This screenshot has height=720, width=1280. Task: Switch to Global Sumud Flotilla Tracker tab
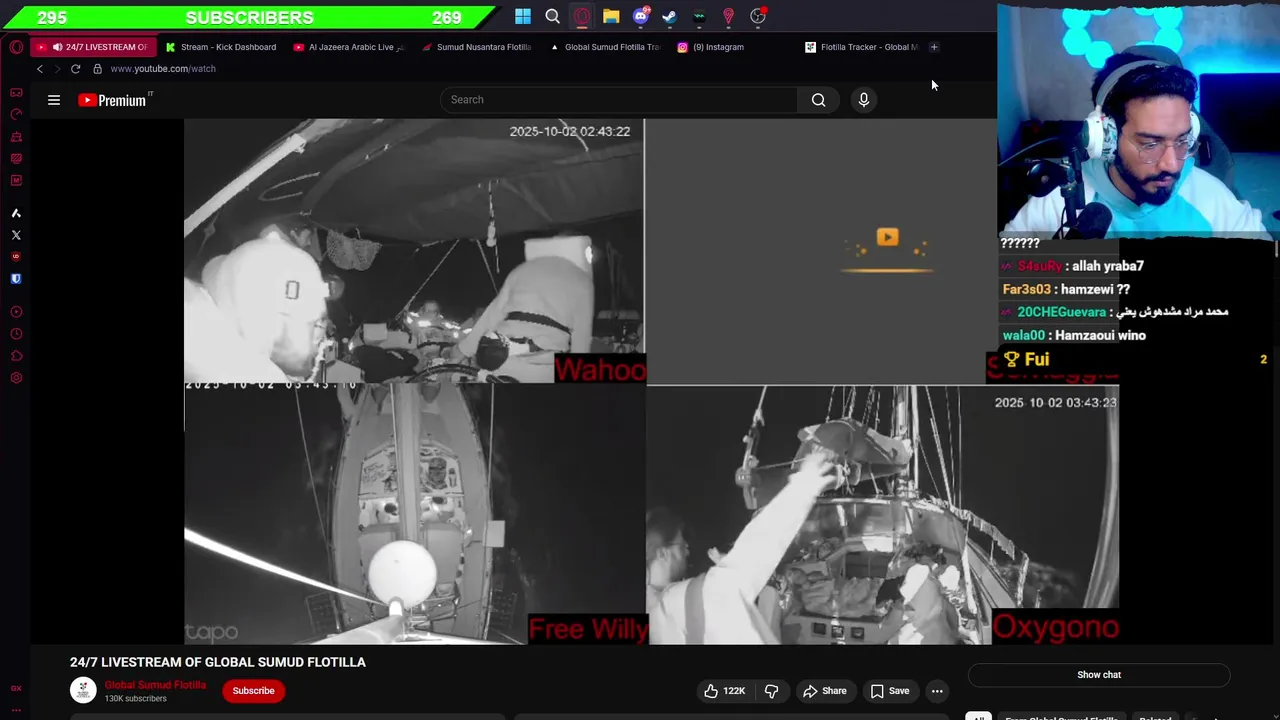pos(605,47)
